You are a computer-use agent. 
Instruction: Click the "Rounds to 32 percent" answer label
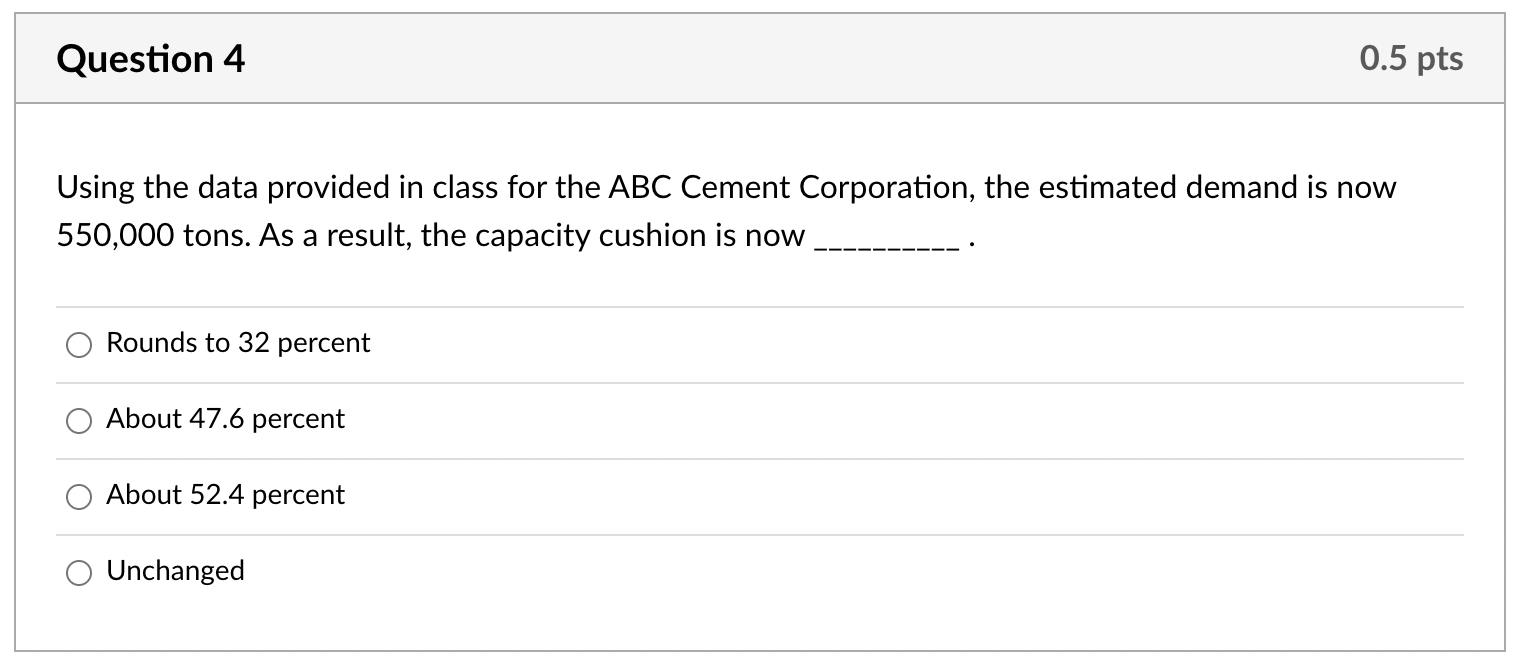[x=238, y=343]
